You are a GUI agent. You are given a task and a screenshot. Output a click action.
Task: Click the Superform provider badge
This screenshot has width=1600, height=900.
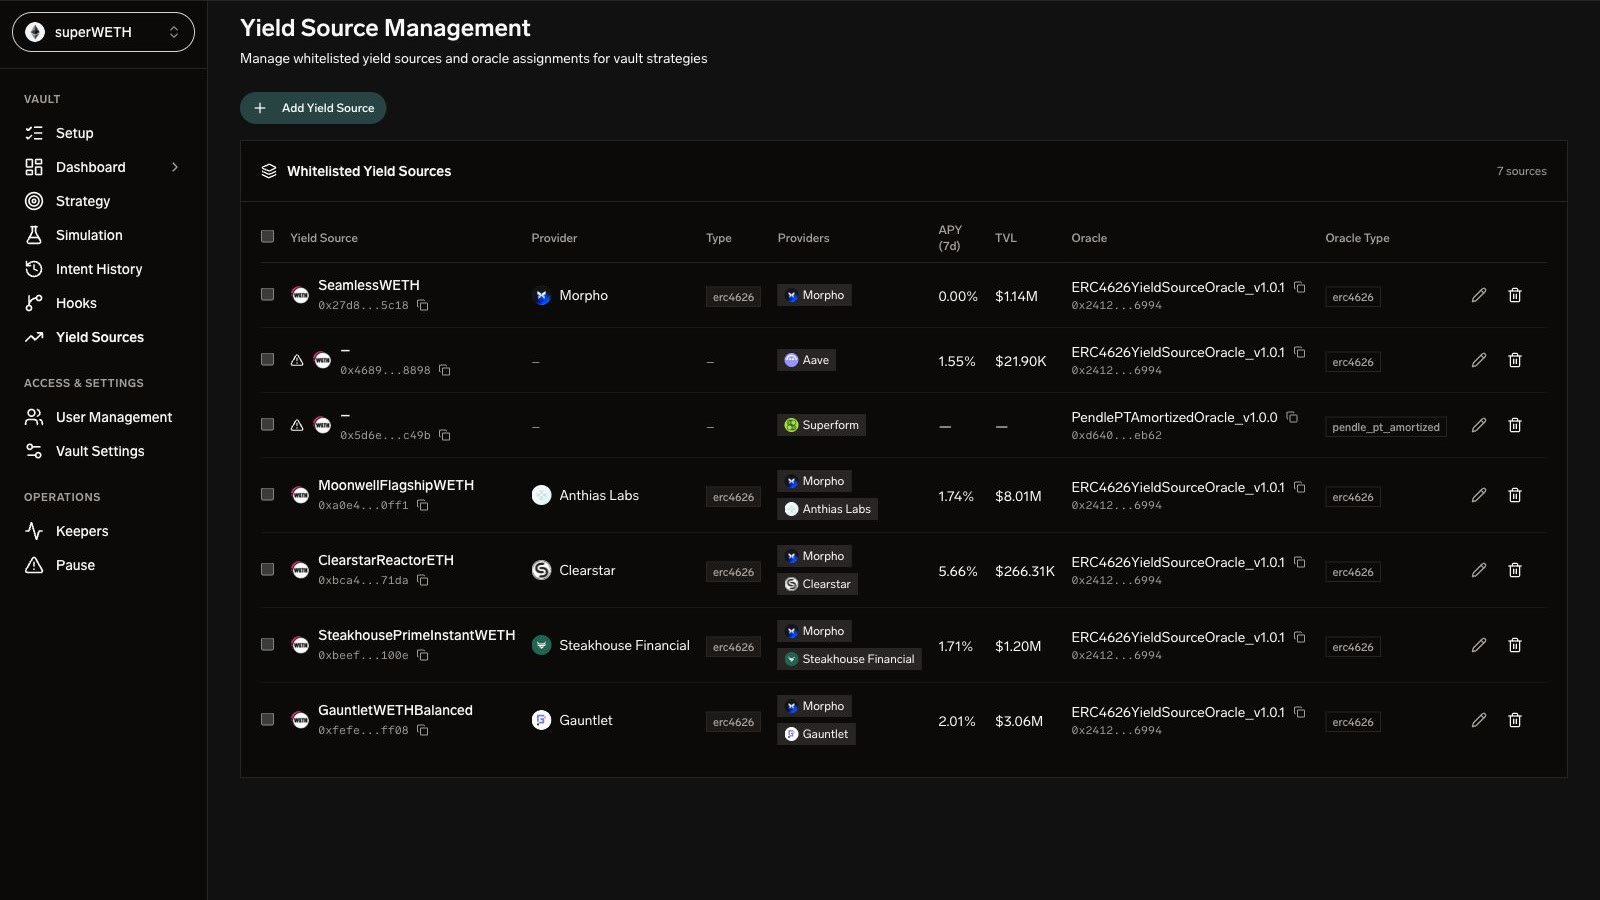pyautogui.click(x=821, y=425)
